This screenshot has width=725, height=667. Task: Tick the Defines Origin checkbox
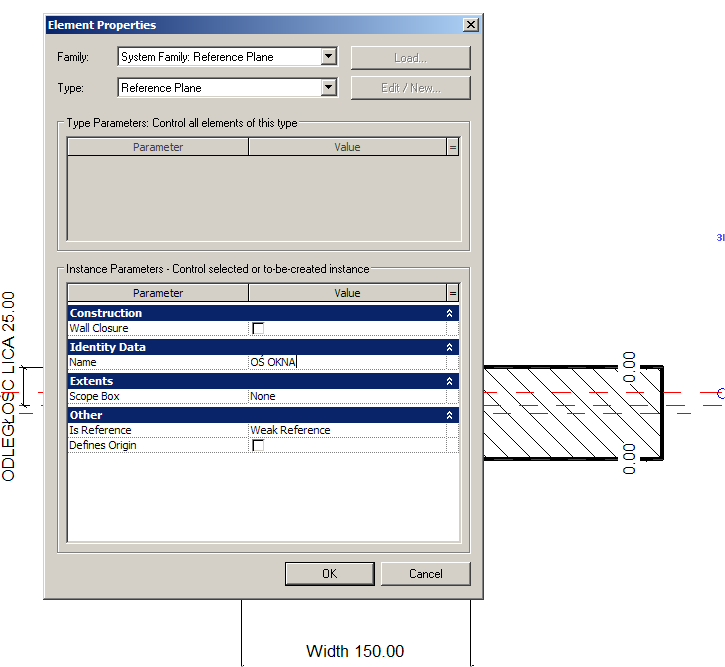pos(258,445)
